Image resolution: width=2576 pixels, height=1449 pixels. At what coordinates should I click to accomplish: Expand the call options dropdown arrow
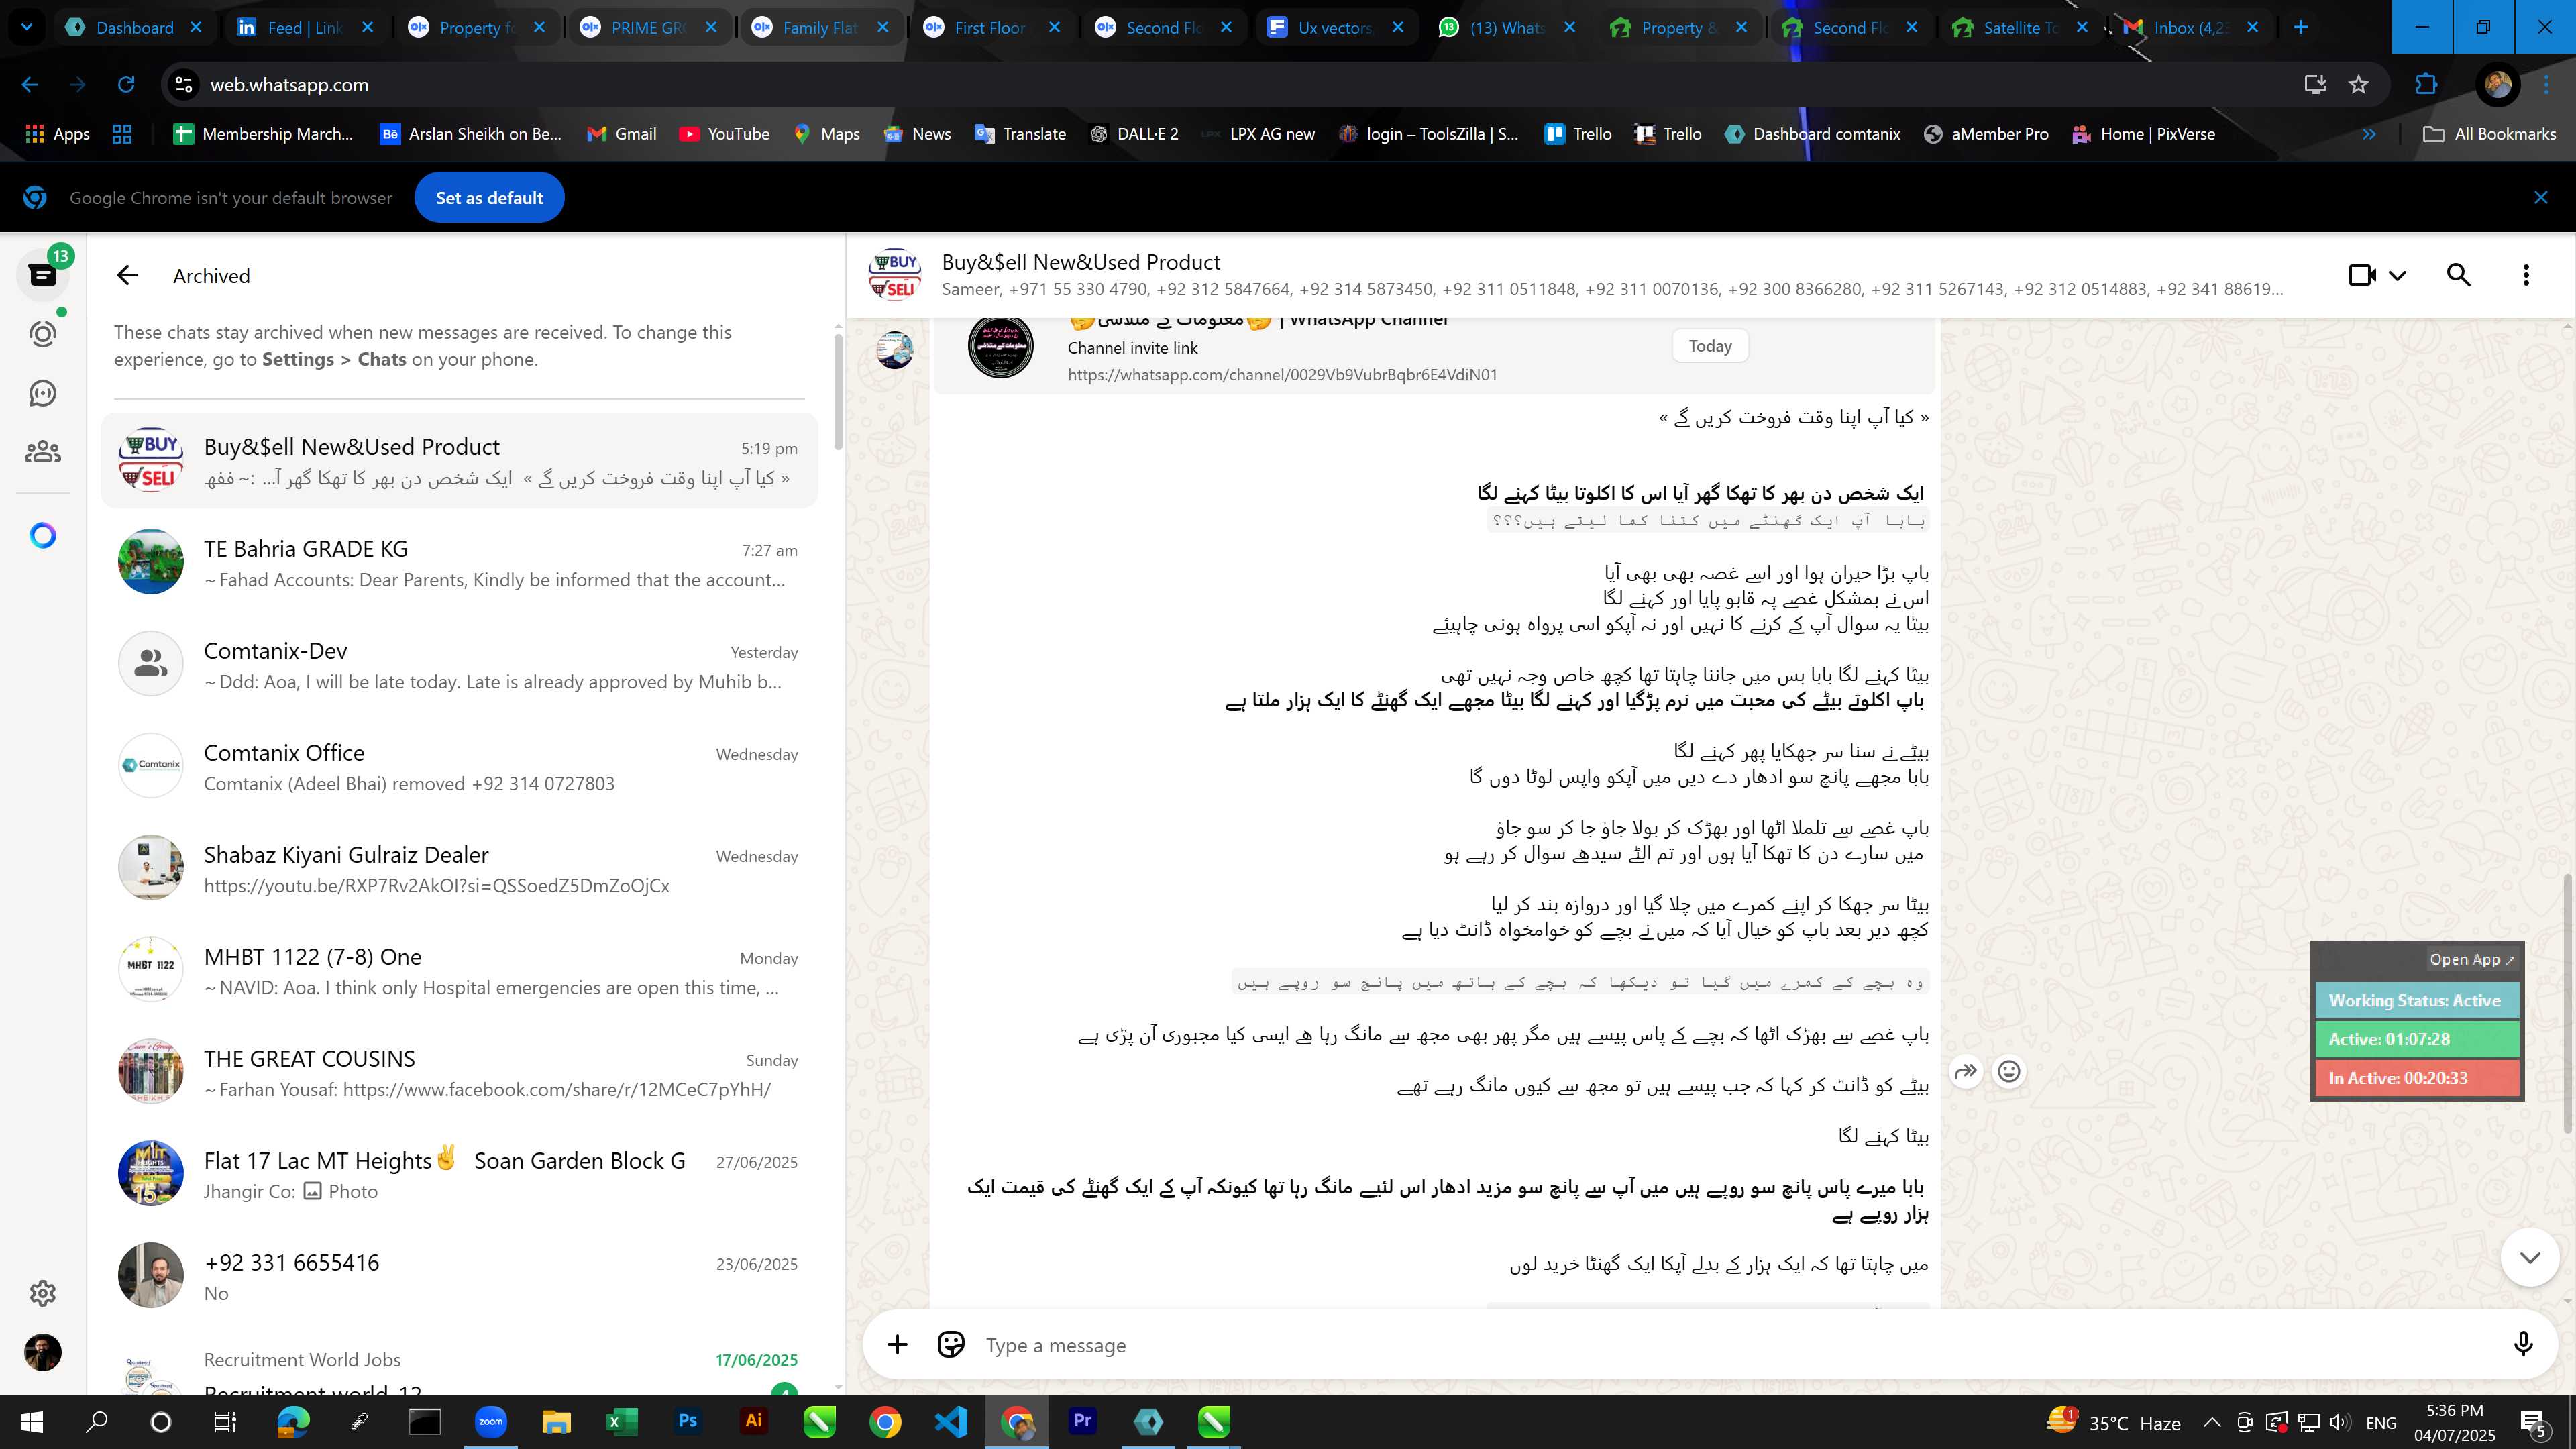pos(2397,275)
